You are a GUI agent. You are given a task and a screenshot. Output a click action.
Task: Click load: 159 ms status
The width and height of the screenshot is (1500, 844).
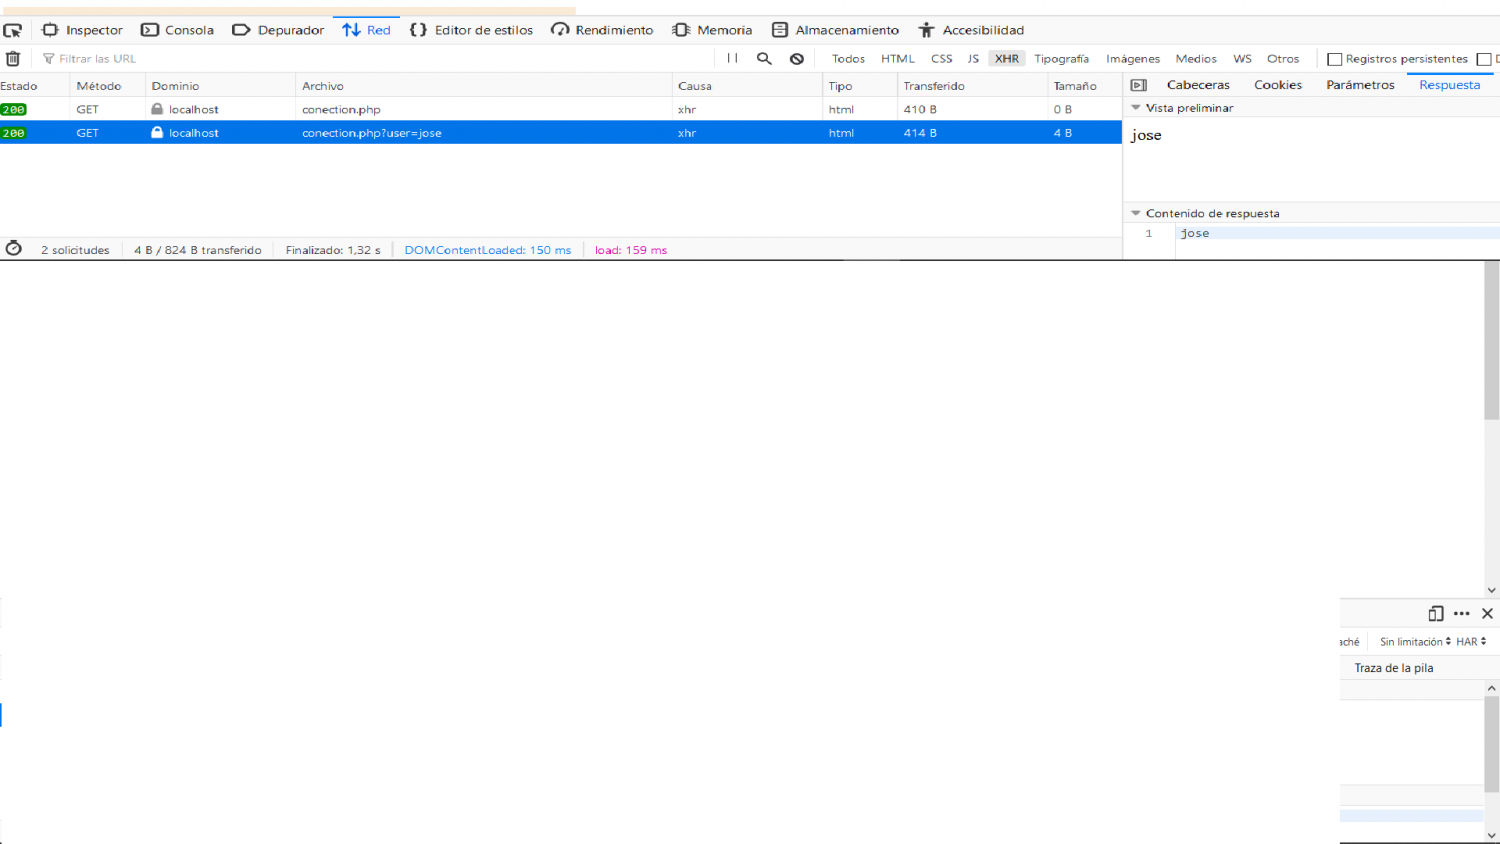tap(631, 250)
